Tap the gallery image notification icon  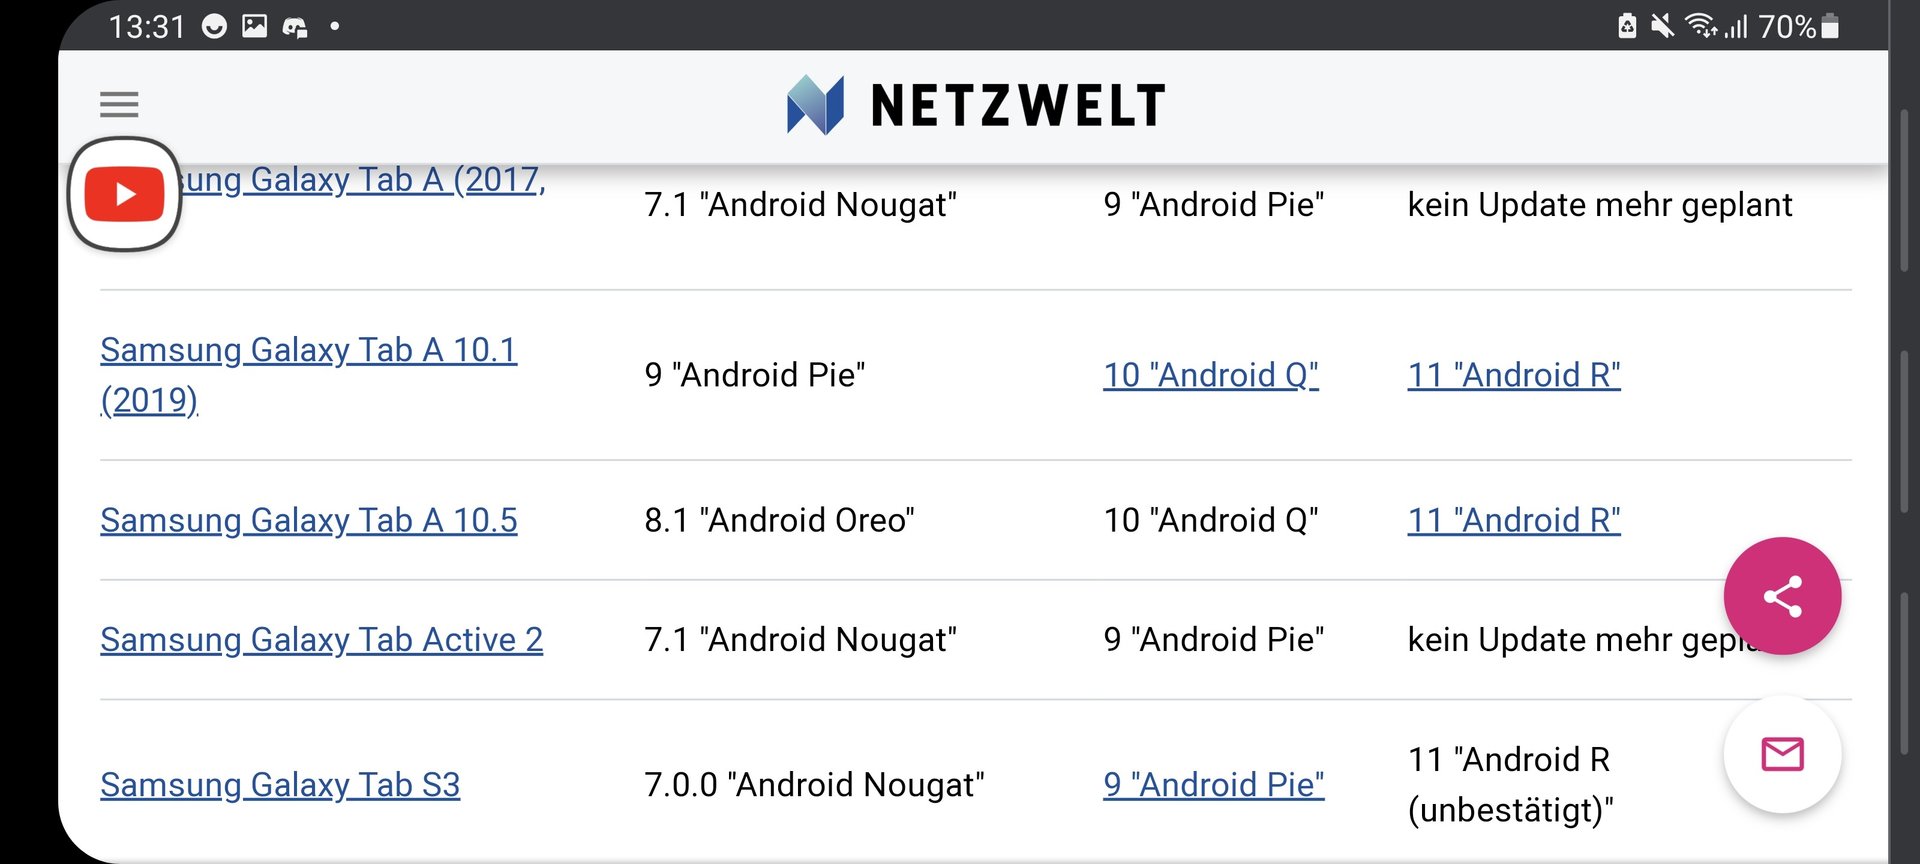[255, 26]
